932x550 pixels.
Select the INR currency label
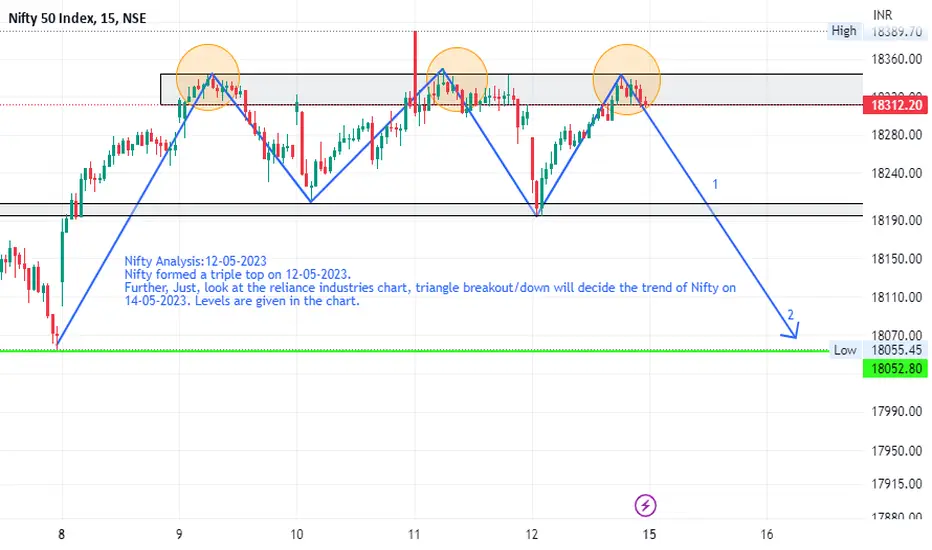(883, 15)
